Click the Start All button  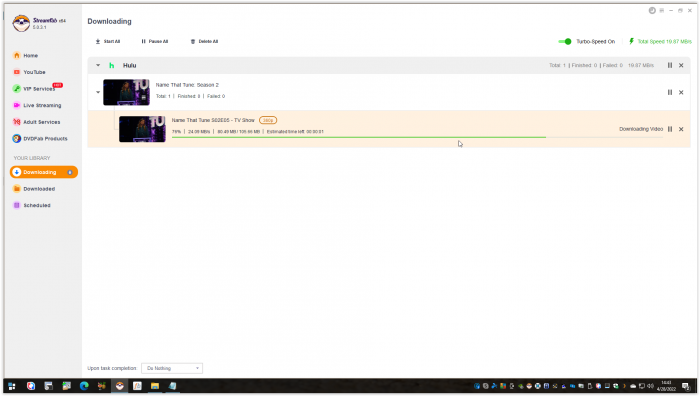click(x=108, y=42)
